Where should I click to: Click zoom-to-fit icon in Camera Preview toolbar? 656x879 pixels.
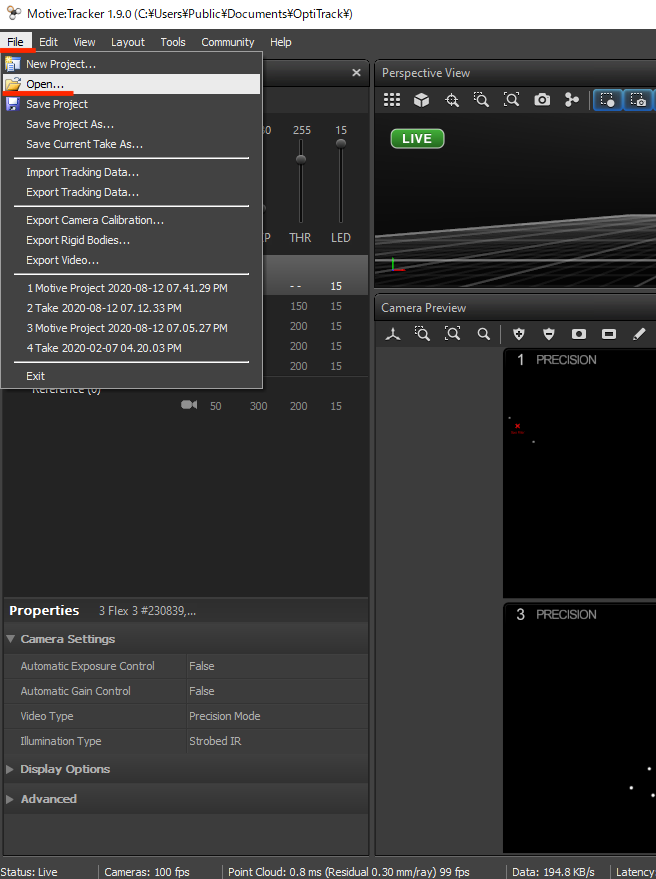tap(452, 334)
